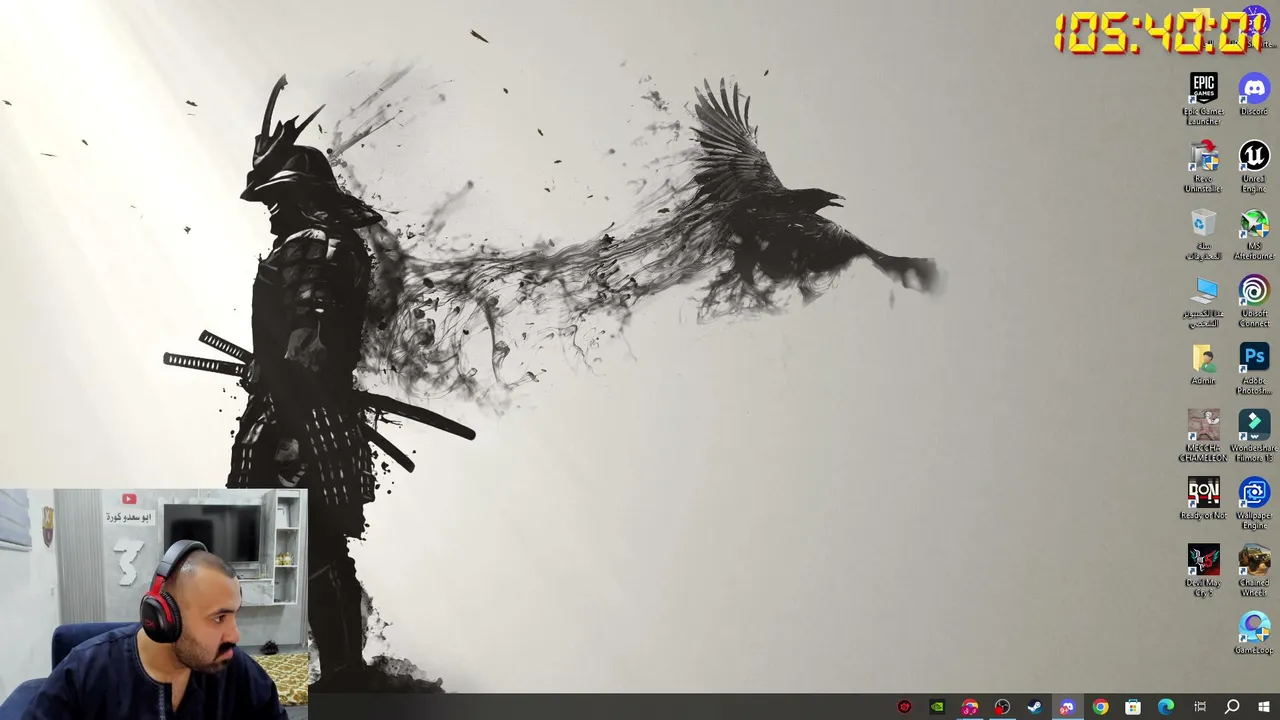Open Microsoft Store from the taskbar
Viewport: 1280px width, 720px height.
pos(1133,707)
